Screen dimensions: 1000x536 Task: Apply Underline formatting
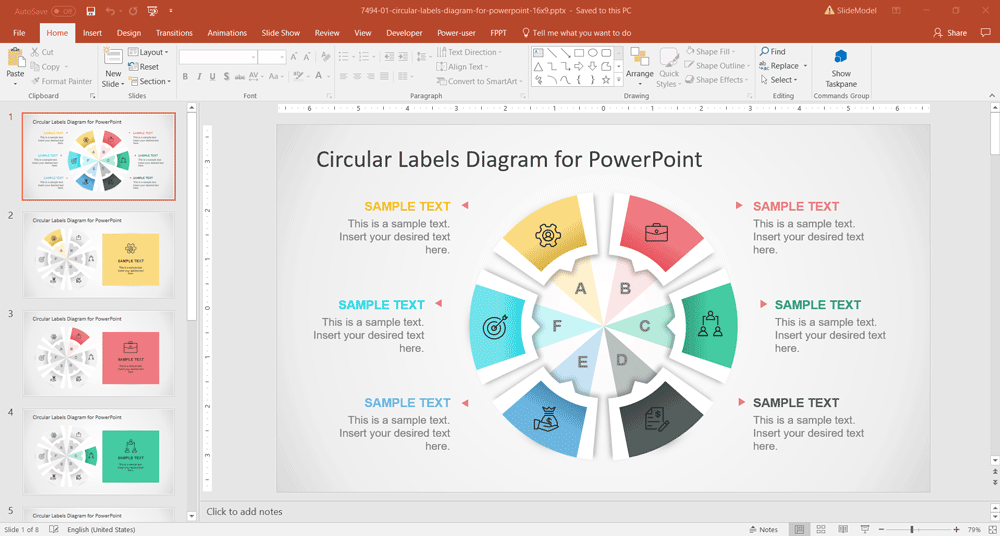pyautogui.click(x=213, y=77)
